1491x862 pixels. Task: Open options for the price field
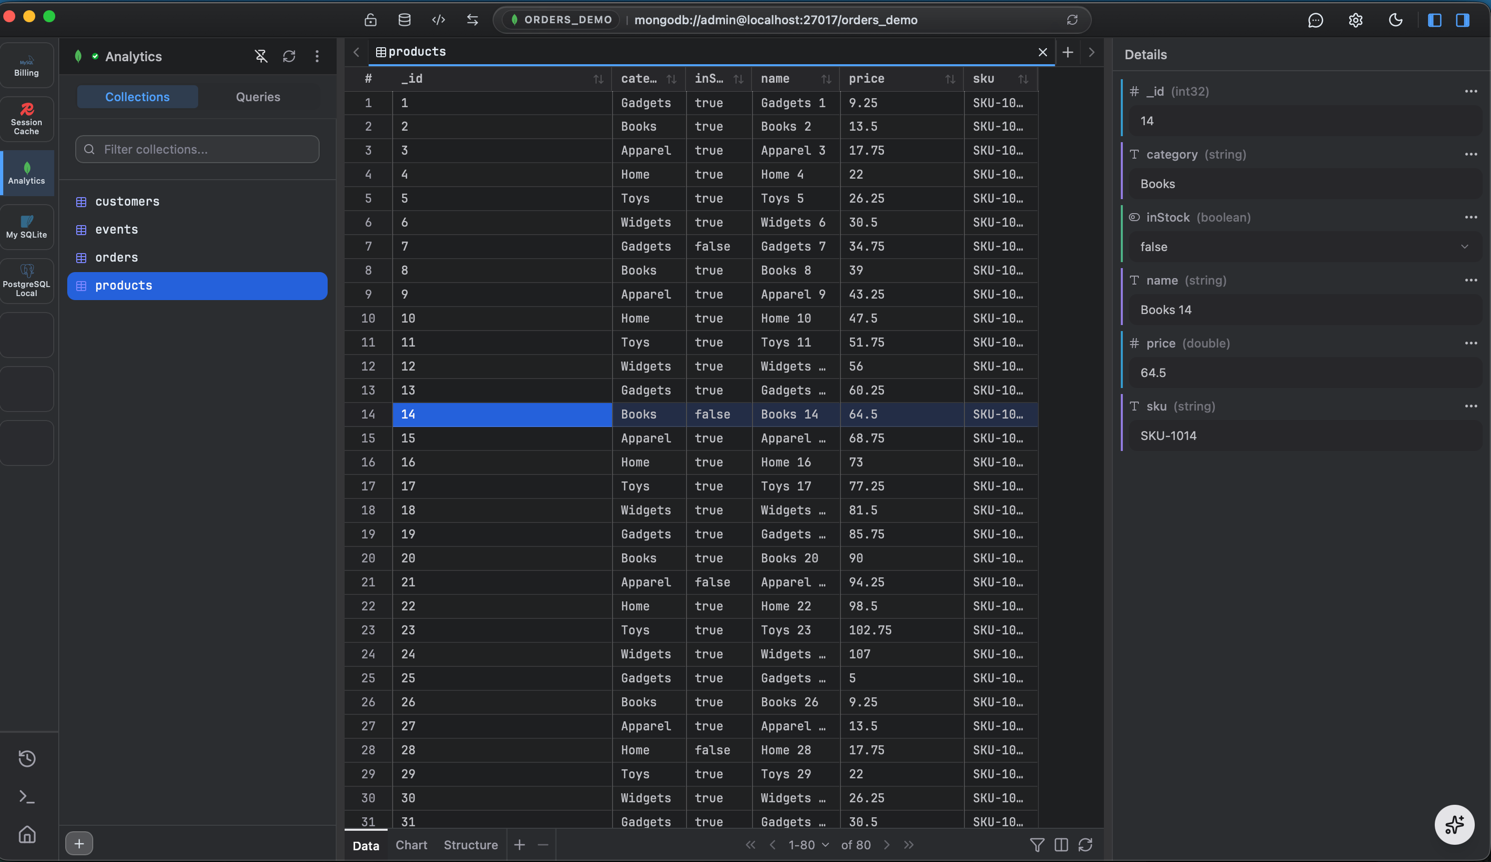click(1471, 343)
